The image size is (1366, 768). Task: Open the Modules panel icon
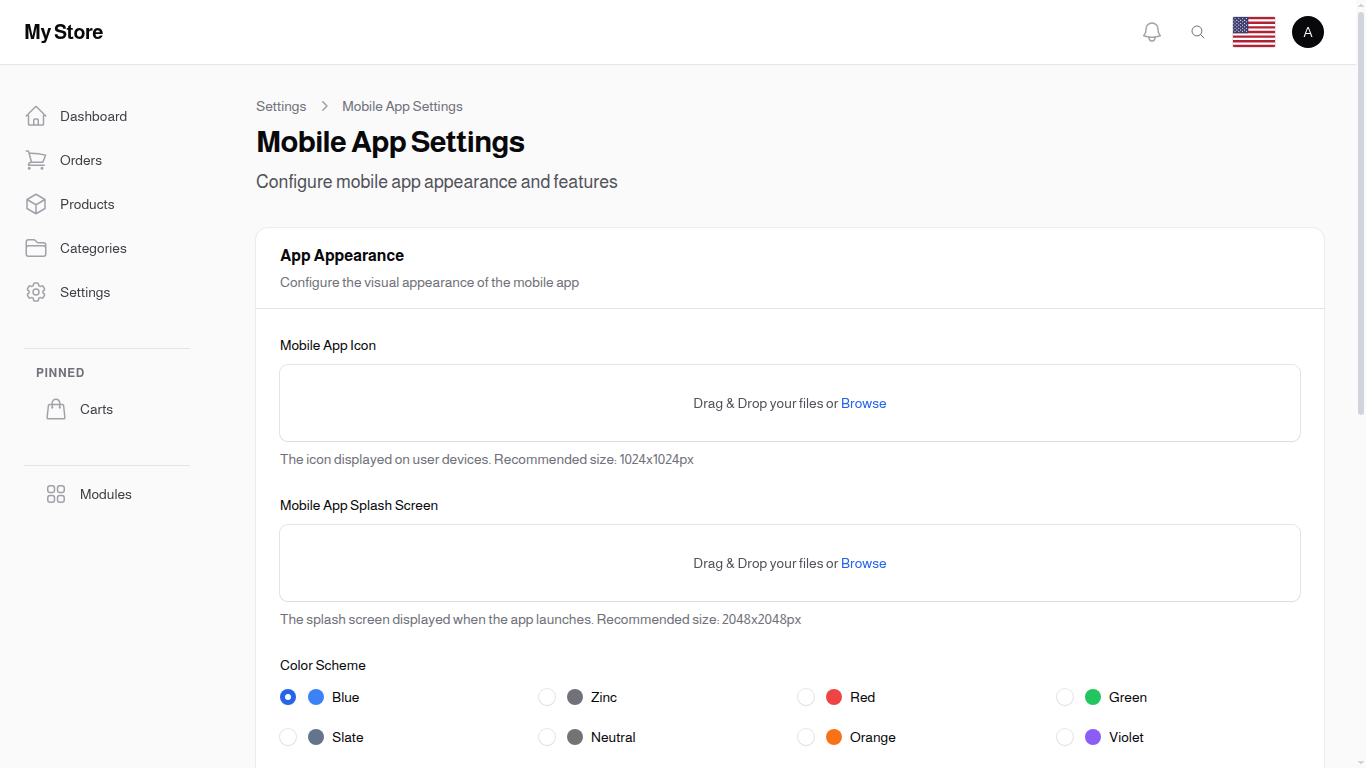point(55,494)
